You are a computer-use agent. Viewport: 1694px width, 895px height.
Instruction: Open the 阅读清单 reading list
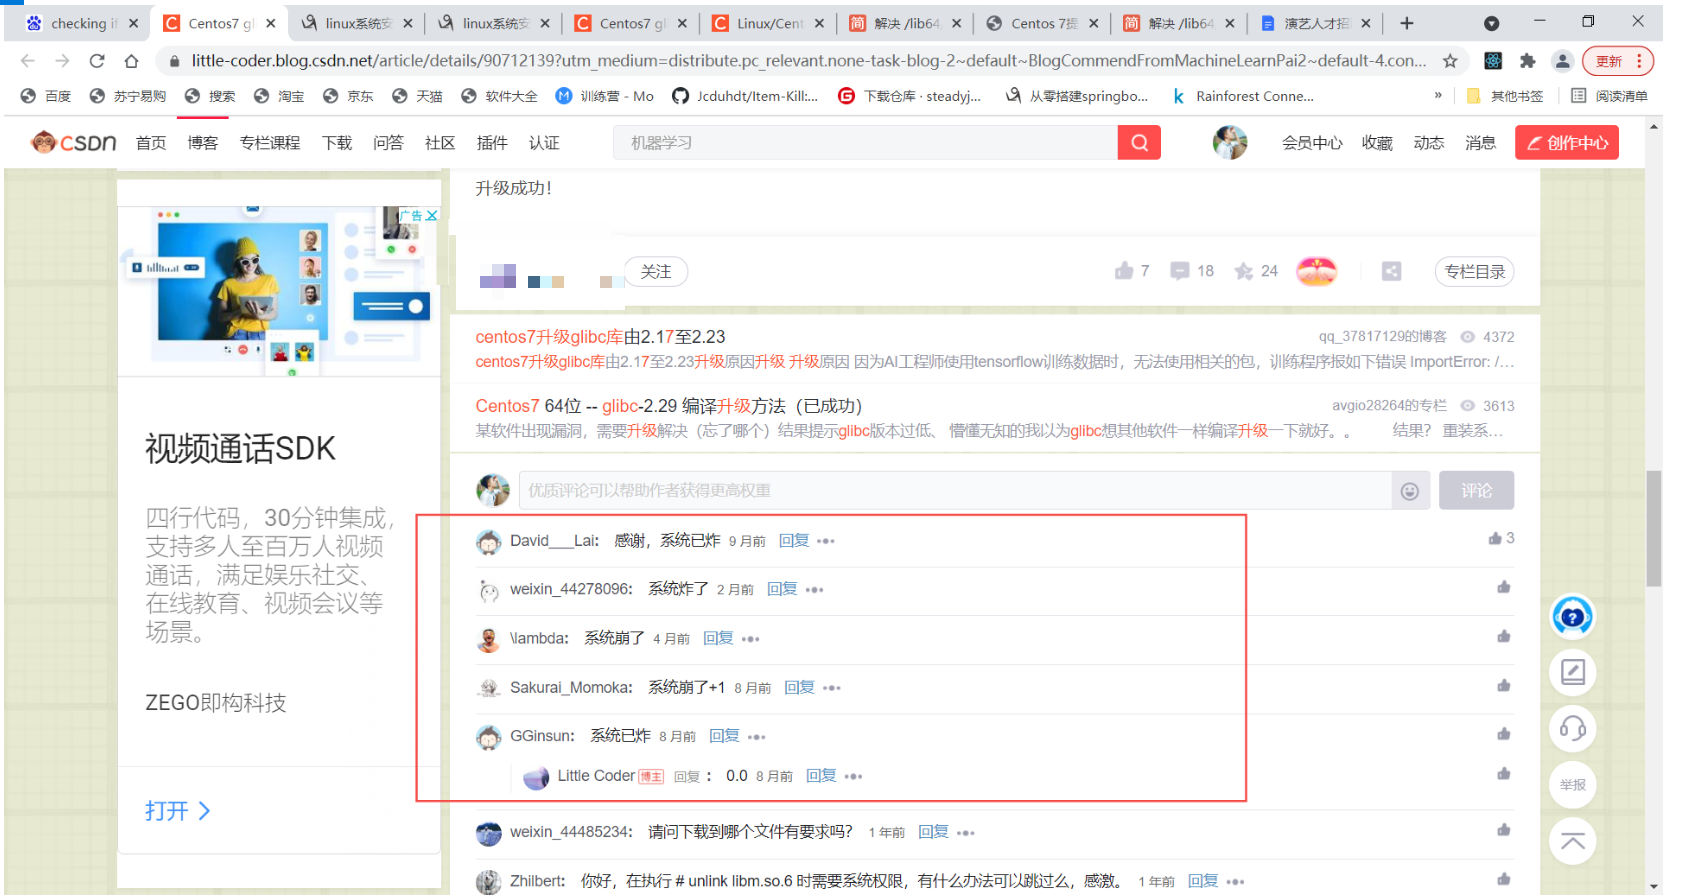(x=1609, y=96)
